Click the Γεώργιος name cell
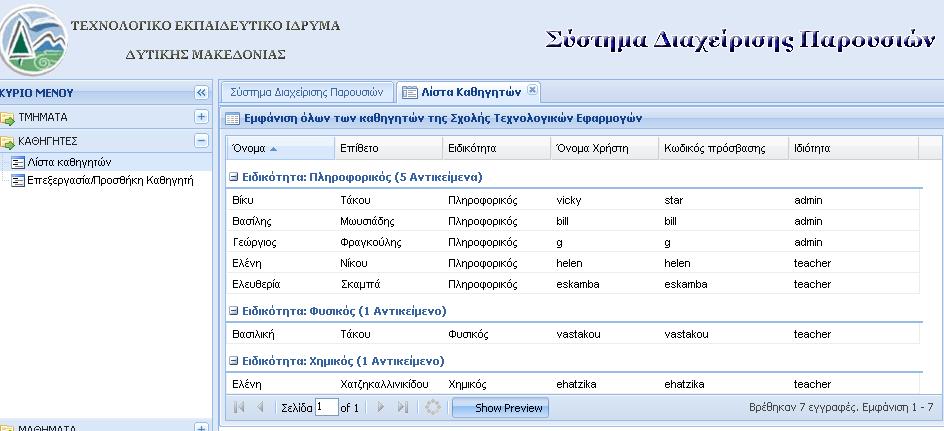This screenshot has height=431, width=944. (281, 242)
